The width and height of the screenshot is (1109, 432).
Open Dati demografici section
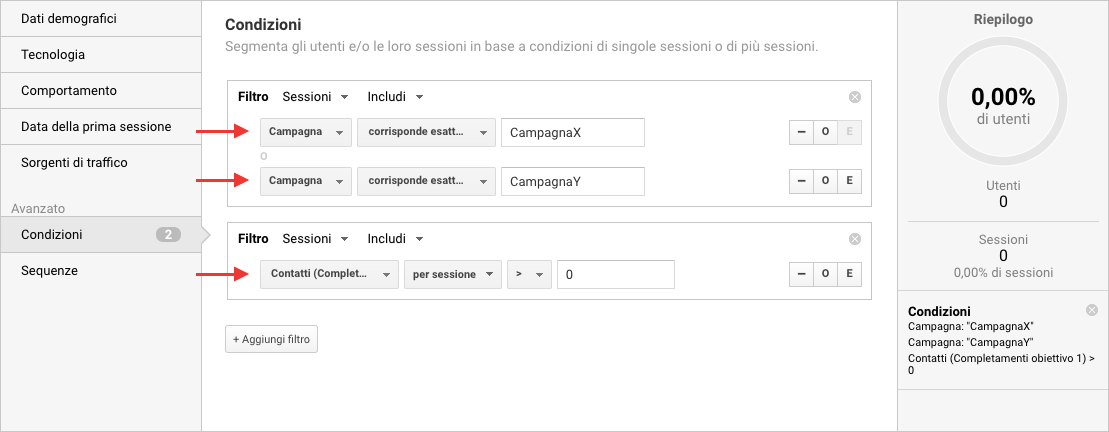tap(69, 18)
